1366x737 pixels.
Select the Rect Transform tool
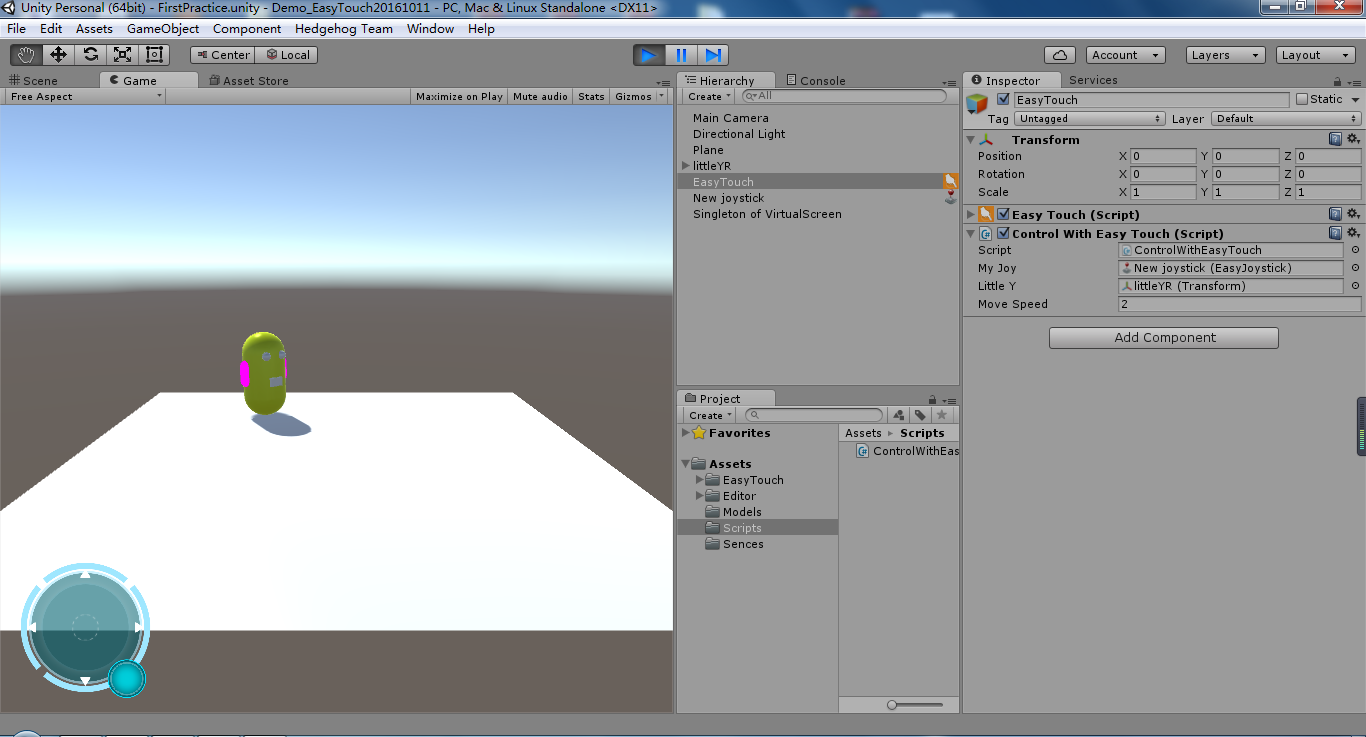(x=152, y=54)
